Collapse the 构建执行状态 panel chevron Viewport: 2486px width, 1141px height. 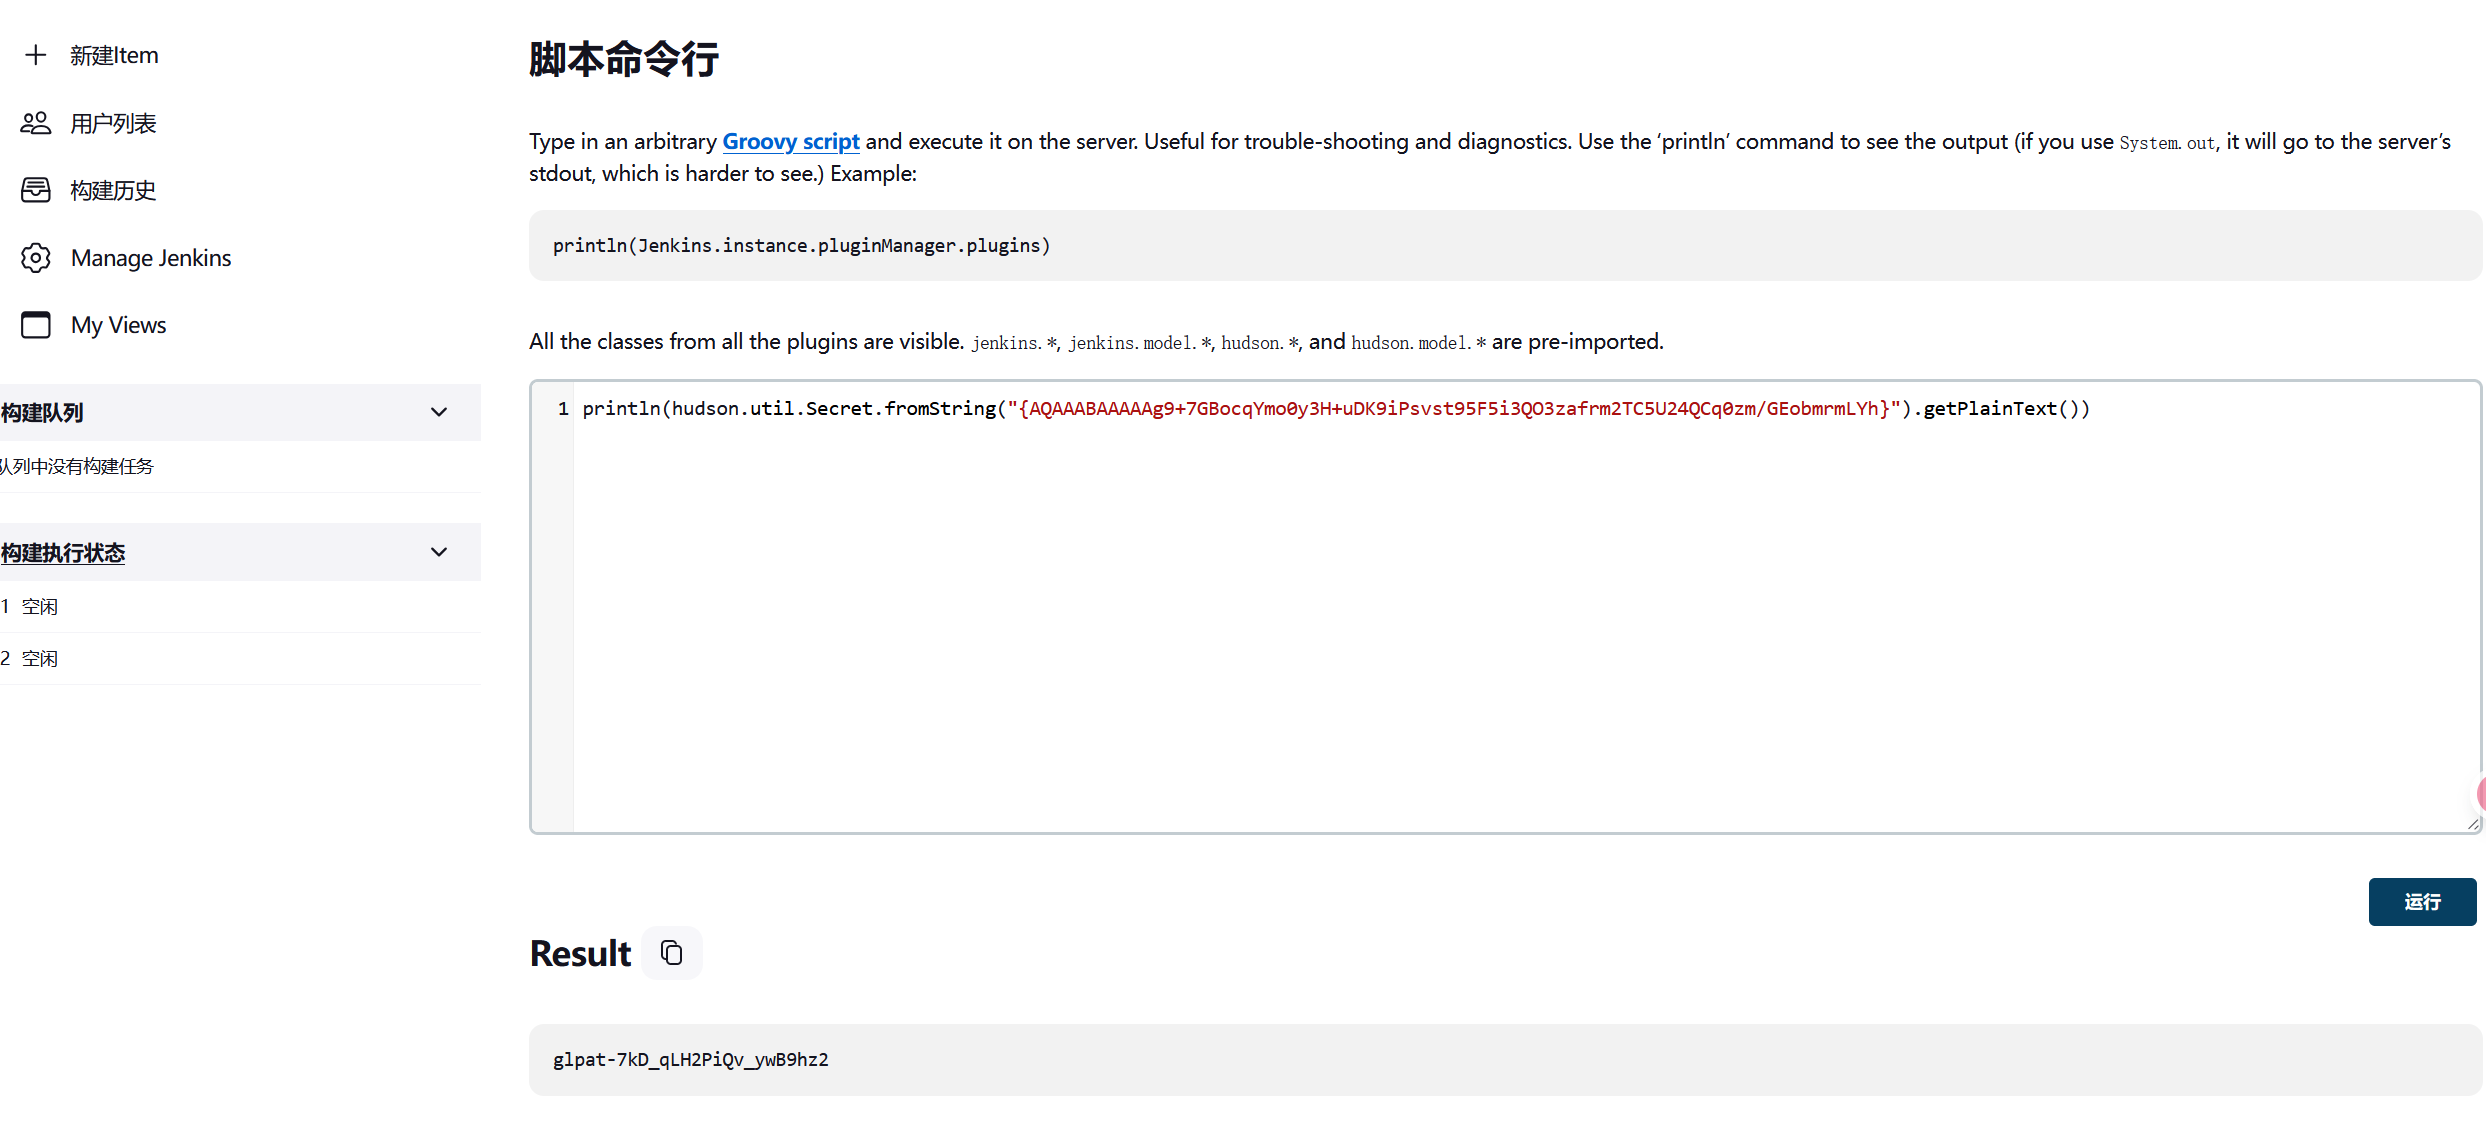pos(439,552)
